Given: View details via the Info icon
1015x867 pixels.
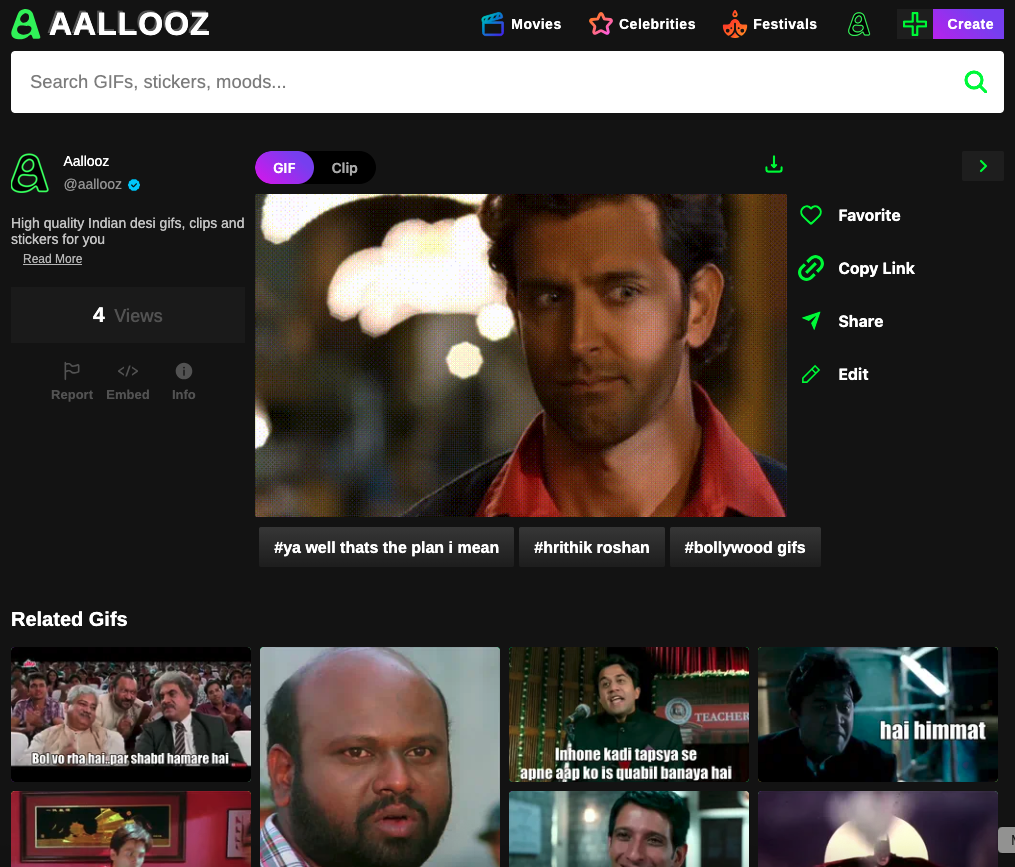Looking at the screenshot, I should [183, 370].
